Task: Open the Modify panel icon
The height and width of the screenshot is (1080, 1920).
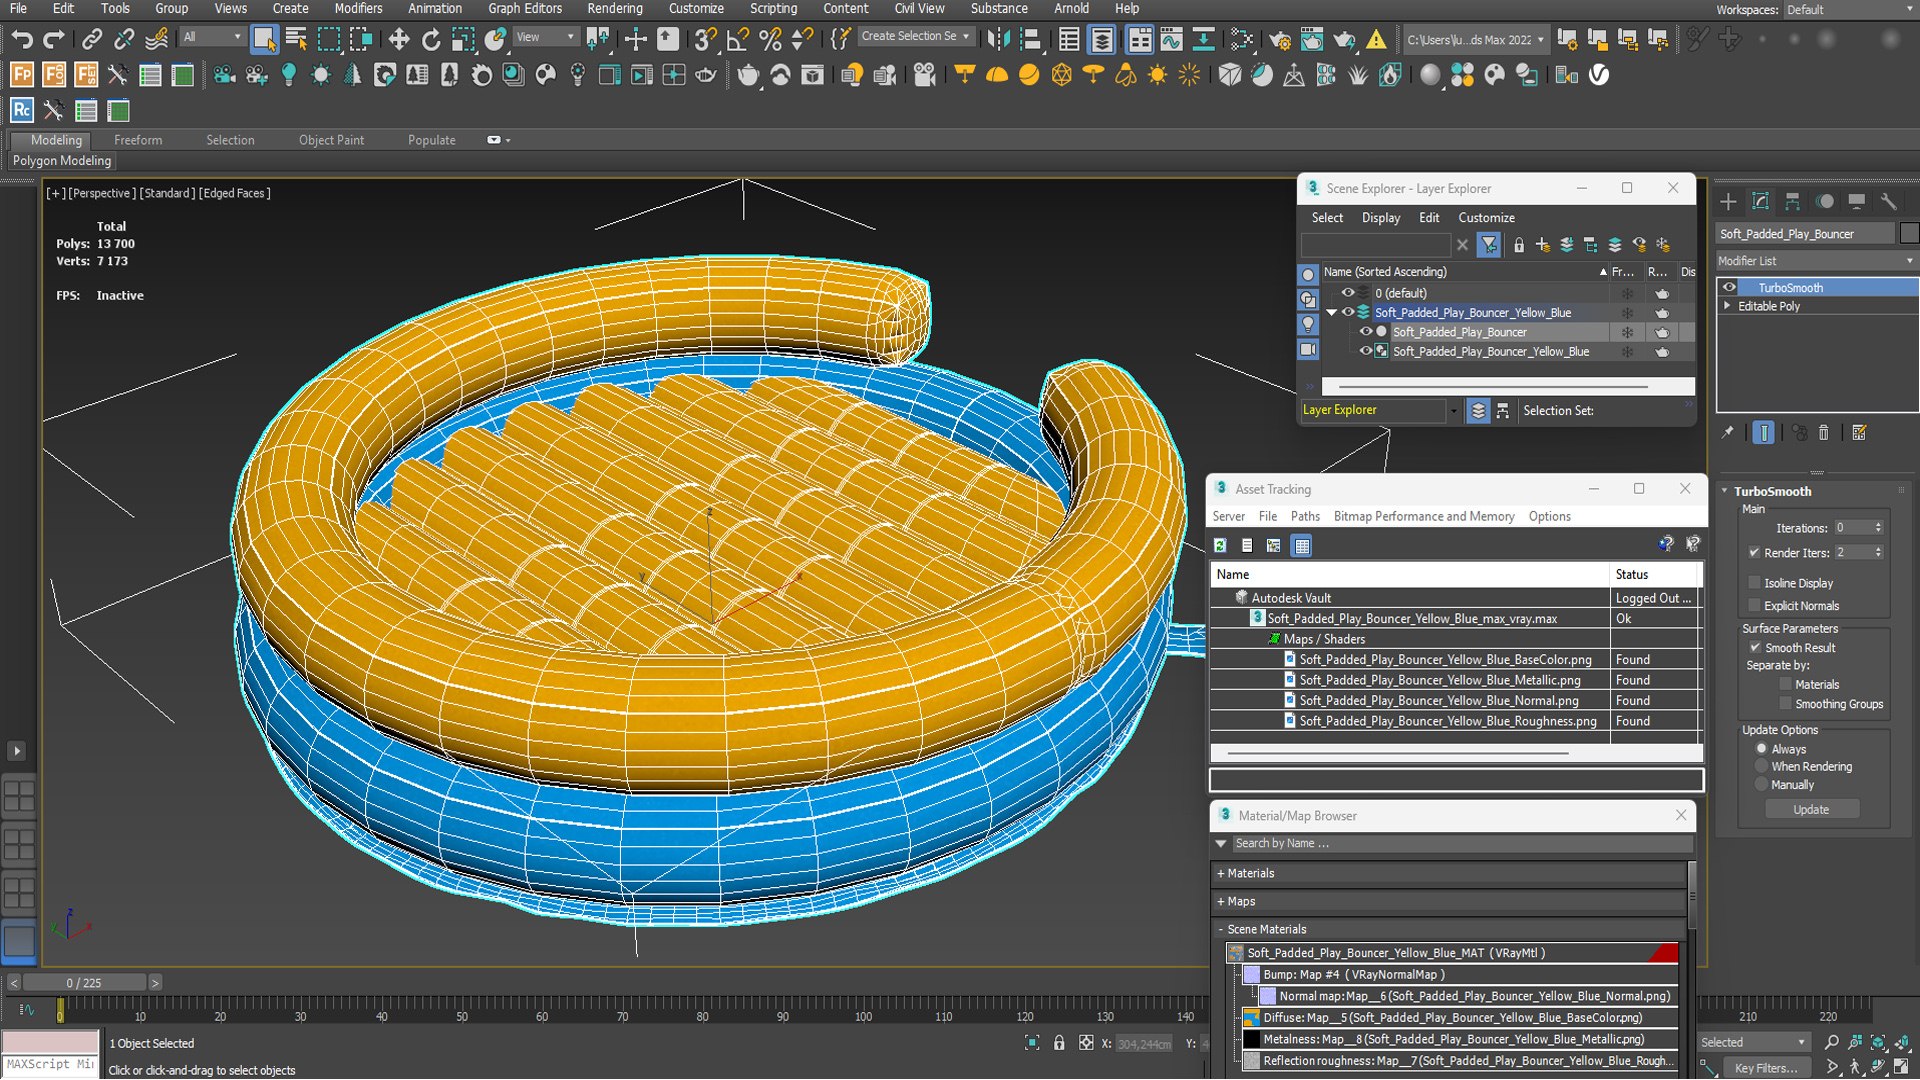Action: click(1760, 201)
